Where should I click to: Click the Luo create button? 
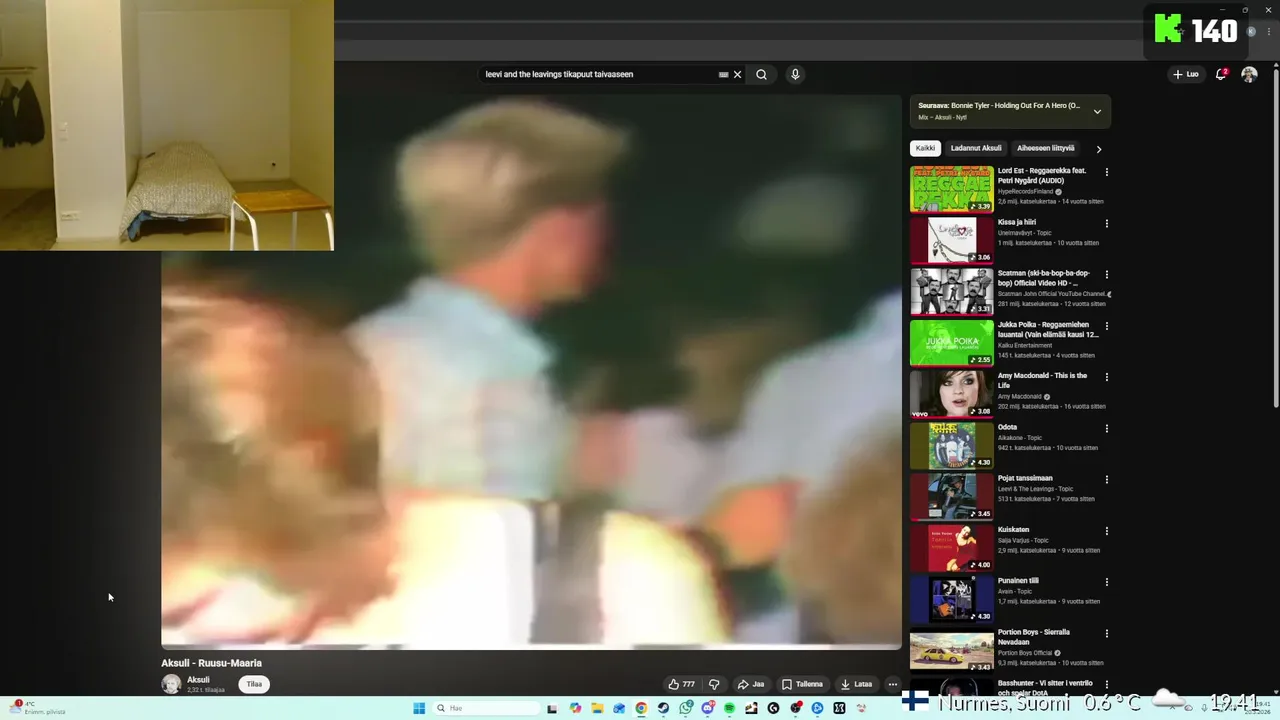coord(1186,74)
